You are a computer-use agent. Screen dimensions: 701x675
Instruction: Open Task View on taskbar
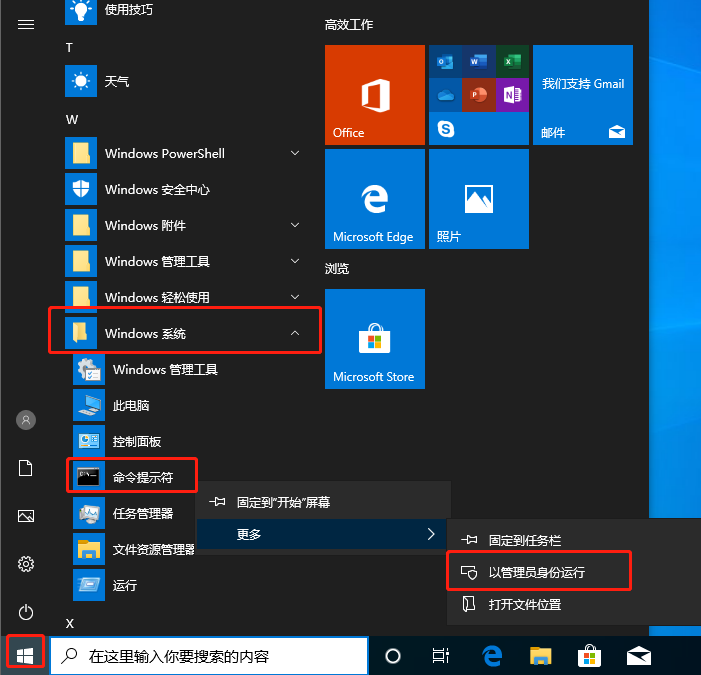pos(441,656)
